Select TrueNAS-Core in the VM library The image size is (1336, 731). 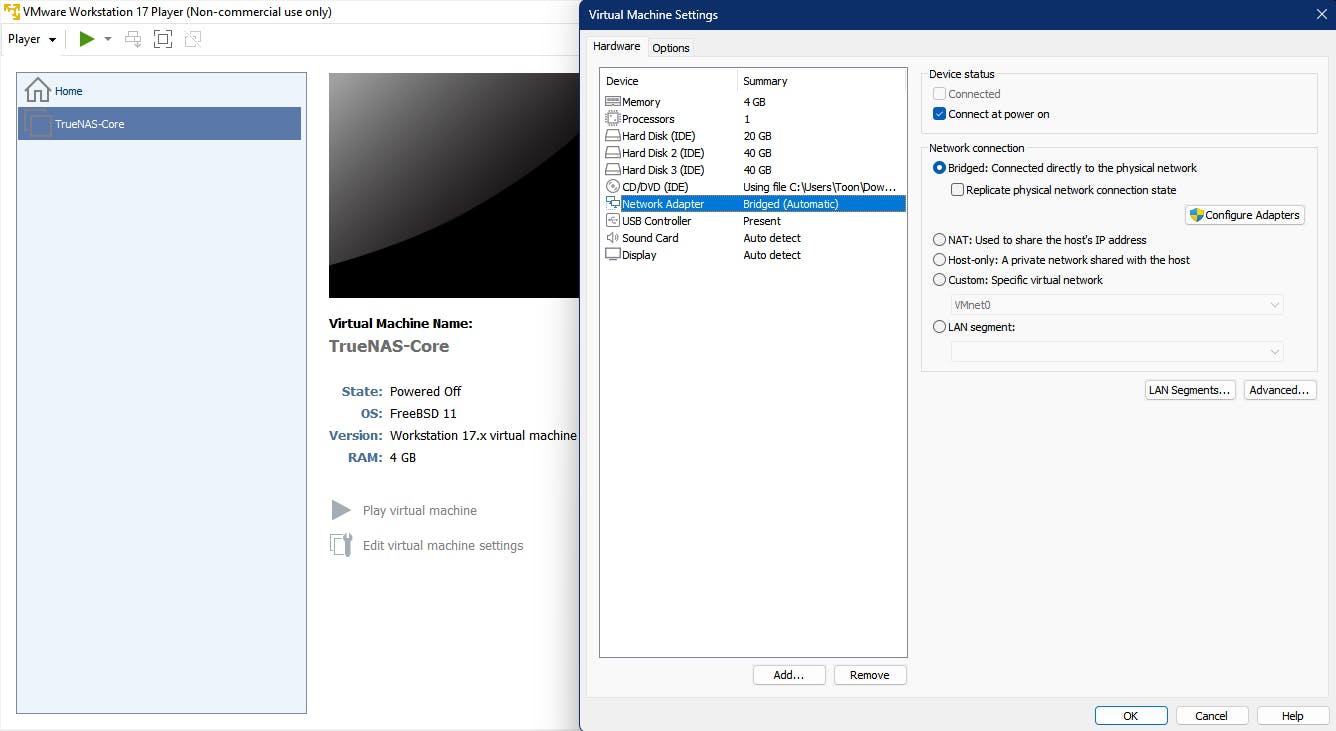coord(159,124)
